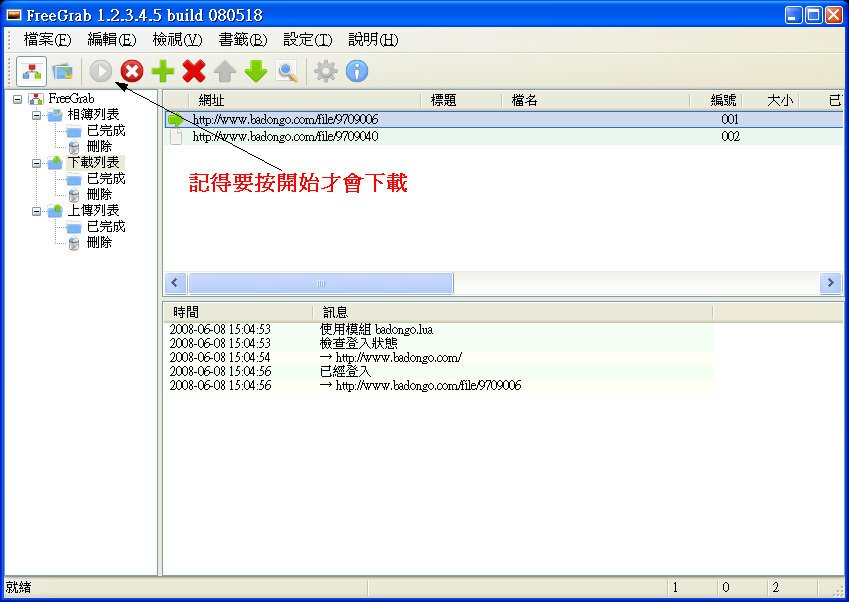
Task: Select 刪除 under 上傳列表
Action: click(x=100, y=242)
